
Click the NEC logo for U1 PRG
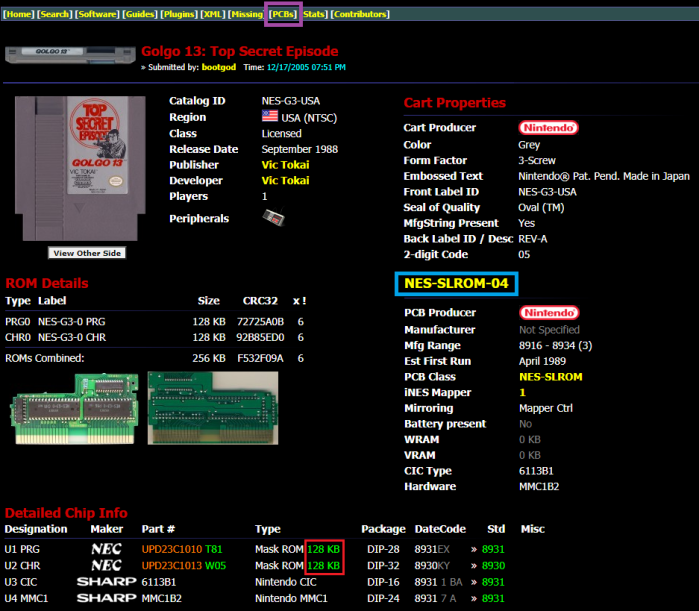[106, 549]
